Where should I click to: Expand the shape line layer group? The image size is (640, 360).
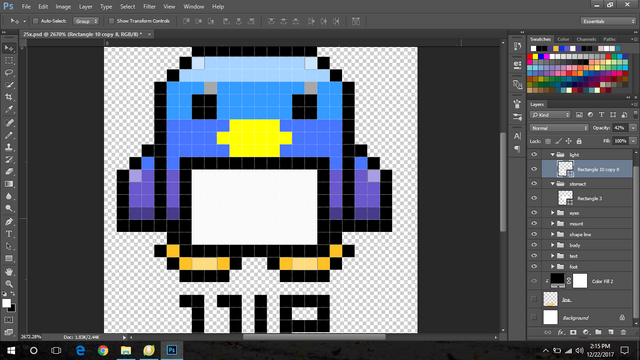tap(552, 234)
